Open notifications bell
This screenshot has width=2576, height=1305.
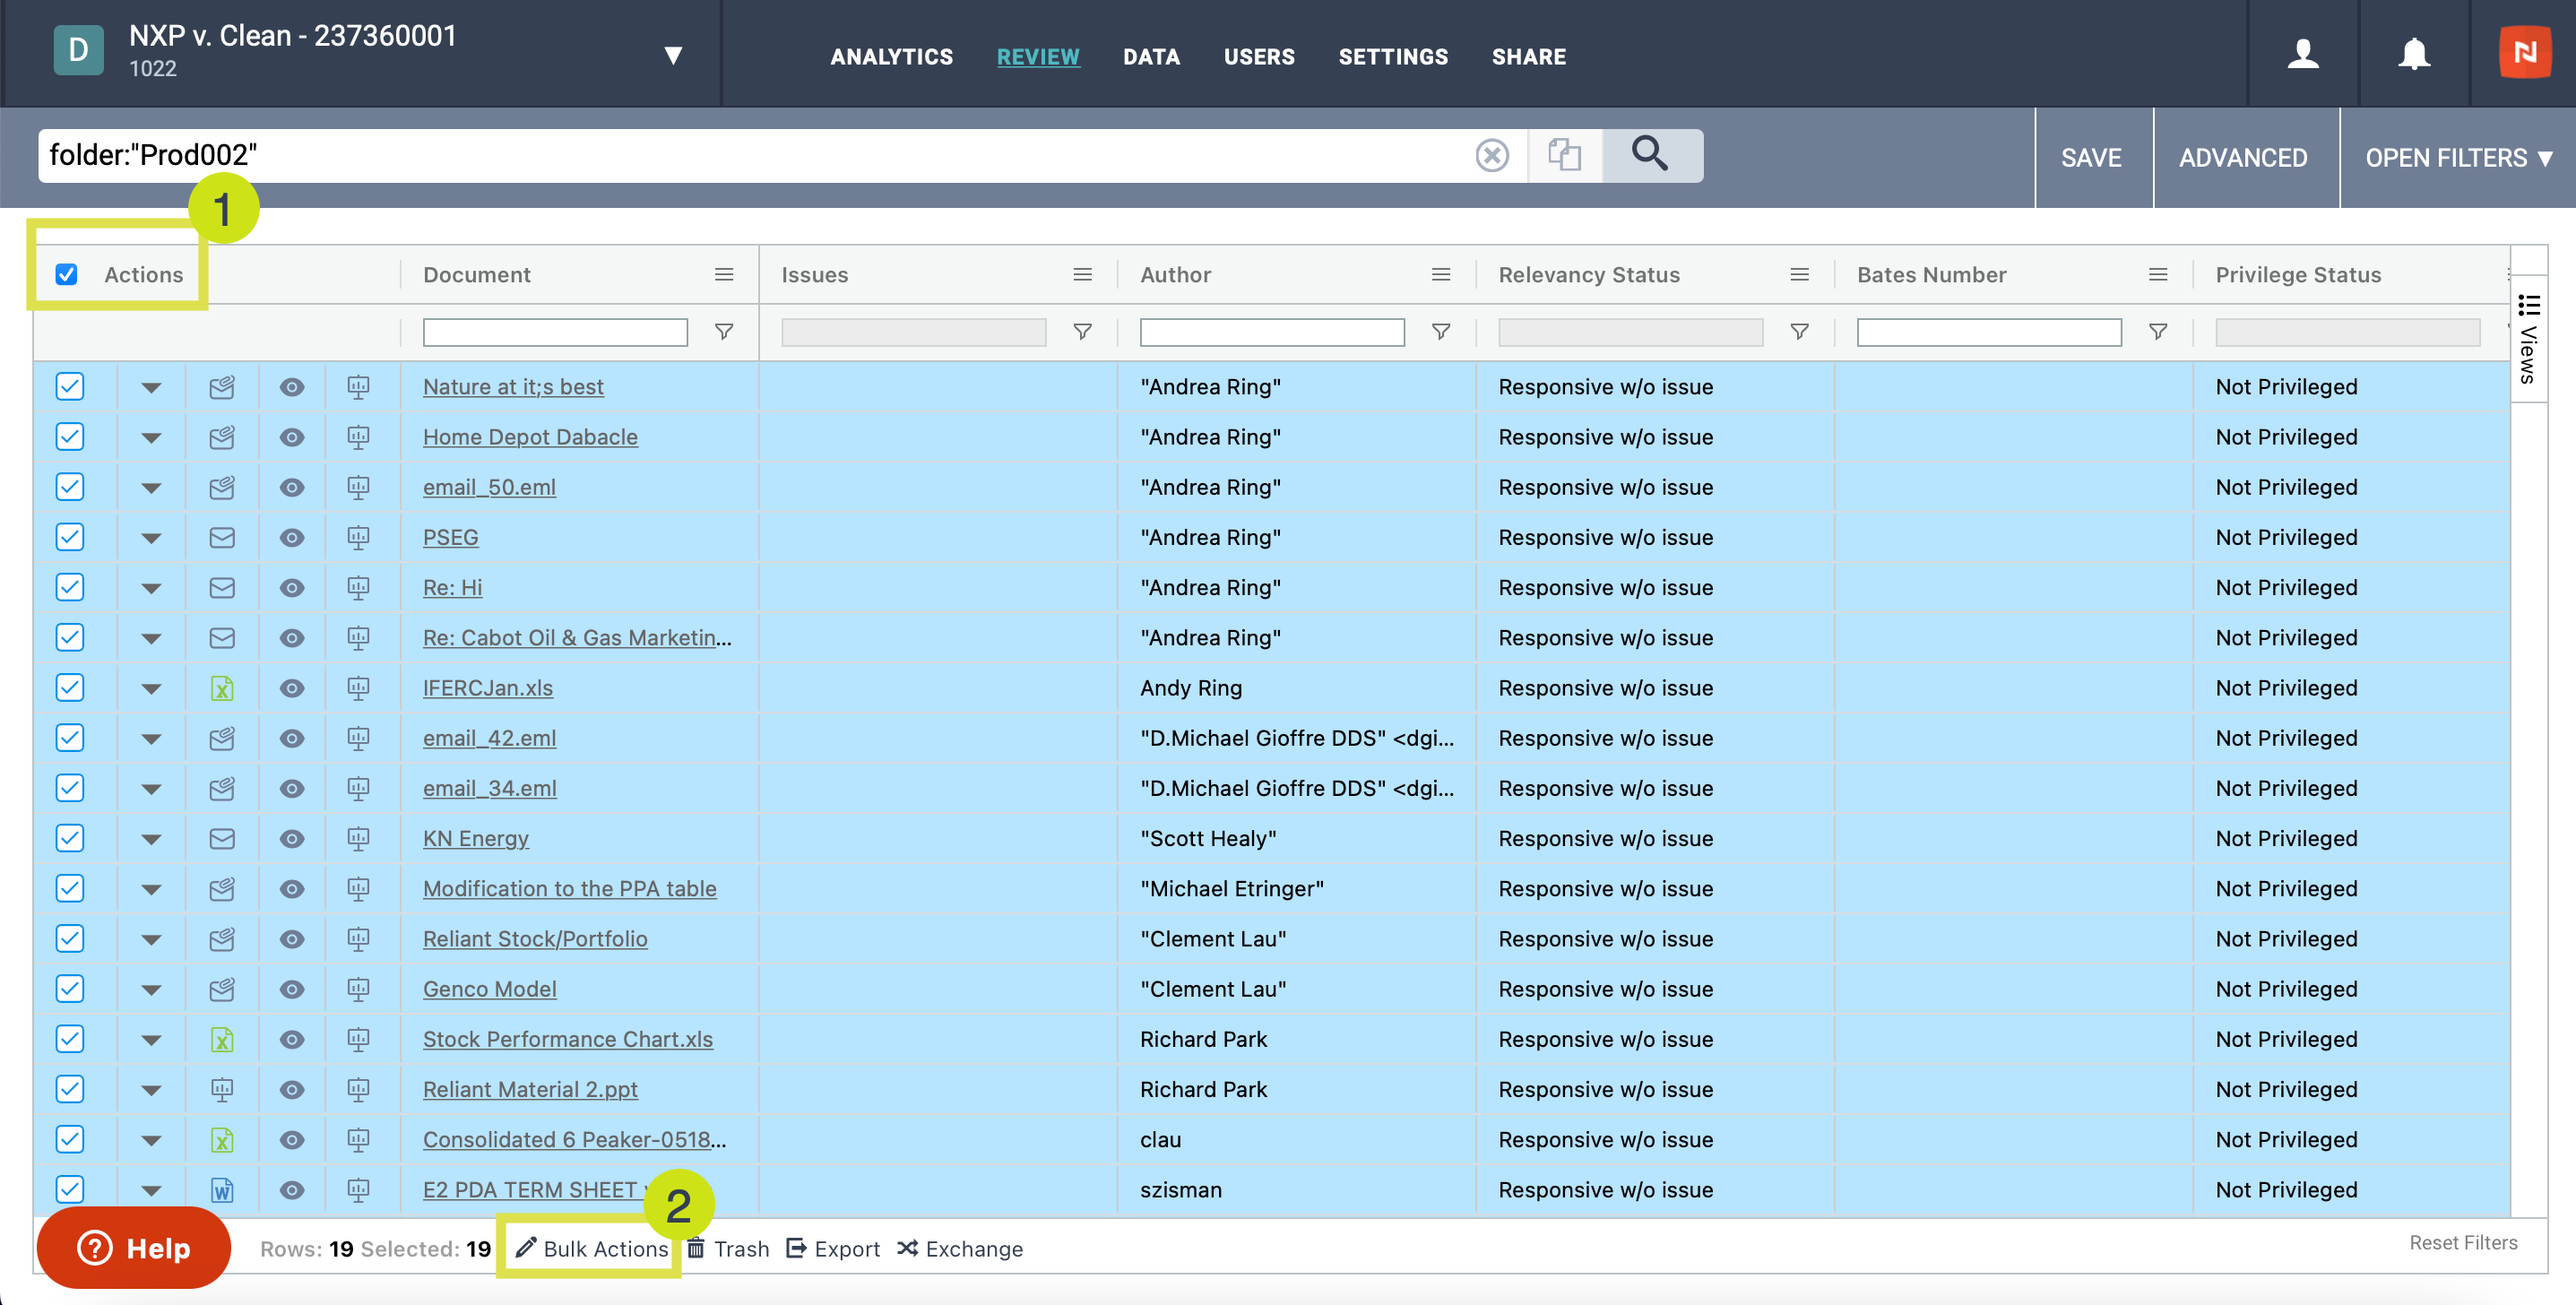[x=2413, y=54]
